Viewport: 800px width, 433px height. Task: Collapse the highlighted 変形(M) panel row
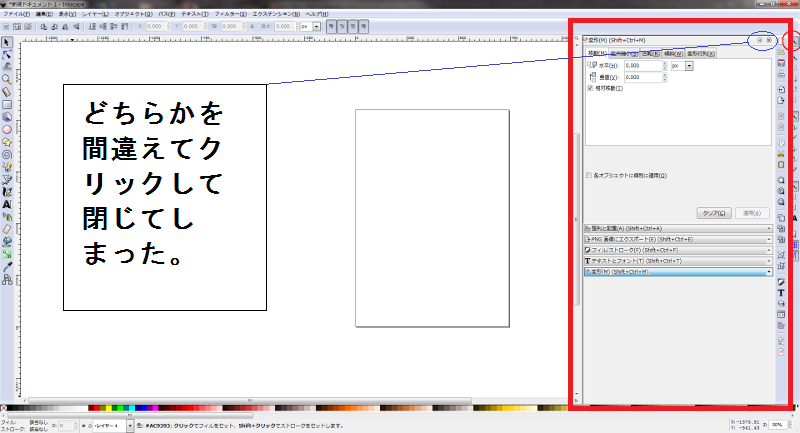point(678,272)
